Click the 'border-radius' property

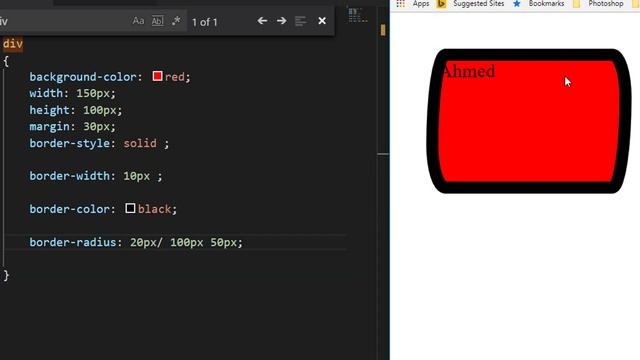tap(73, 242)
